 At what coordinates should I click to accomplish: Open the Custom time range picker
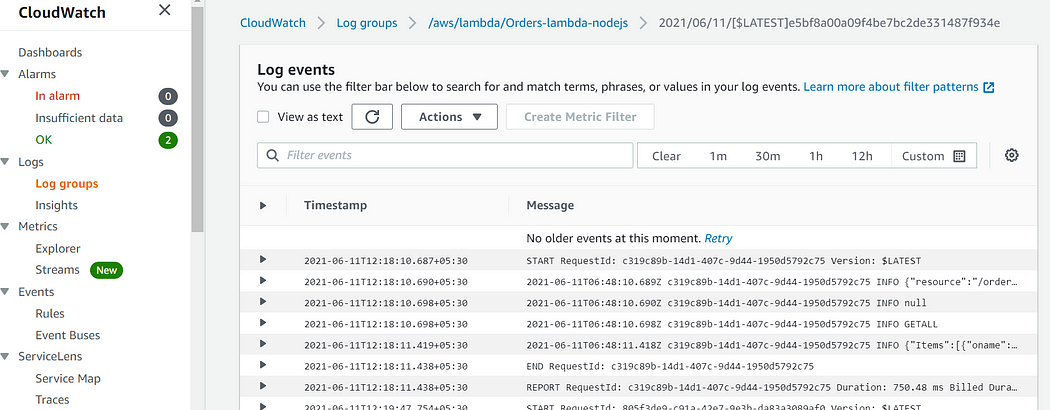click(x=933, y=156)
